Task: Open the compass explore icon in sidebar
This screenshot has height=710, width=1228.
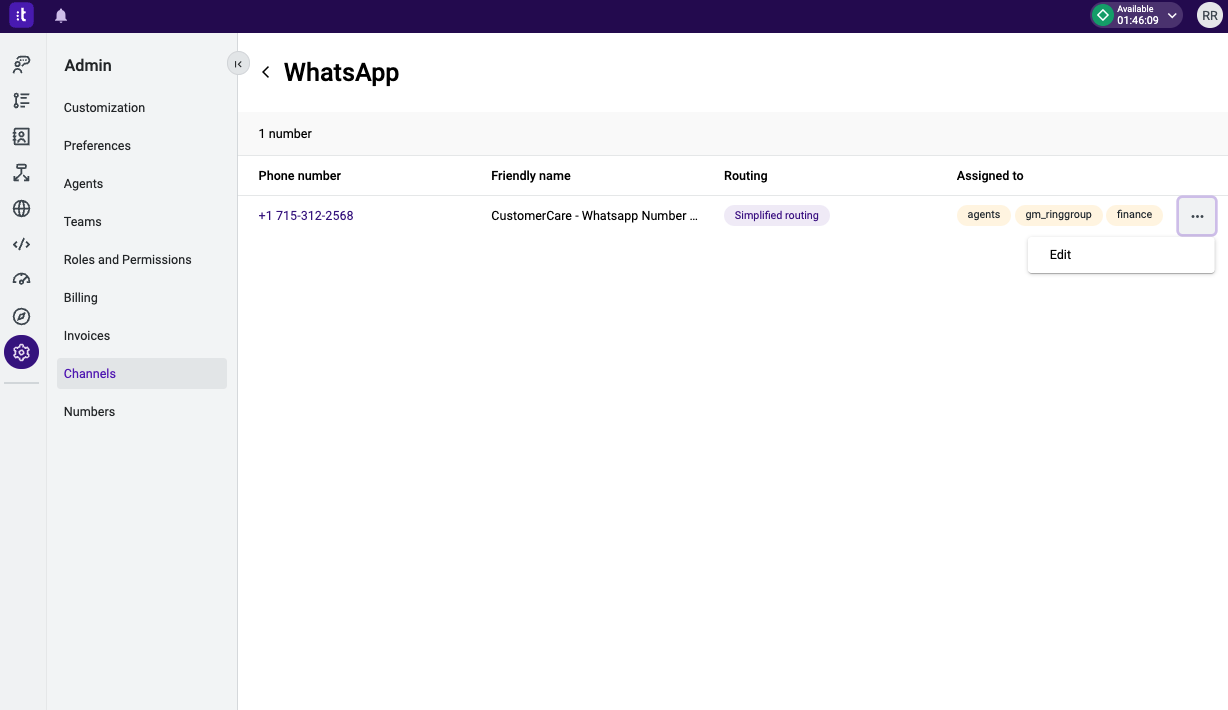Action: [x=21, y=316]
